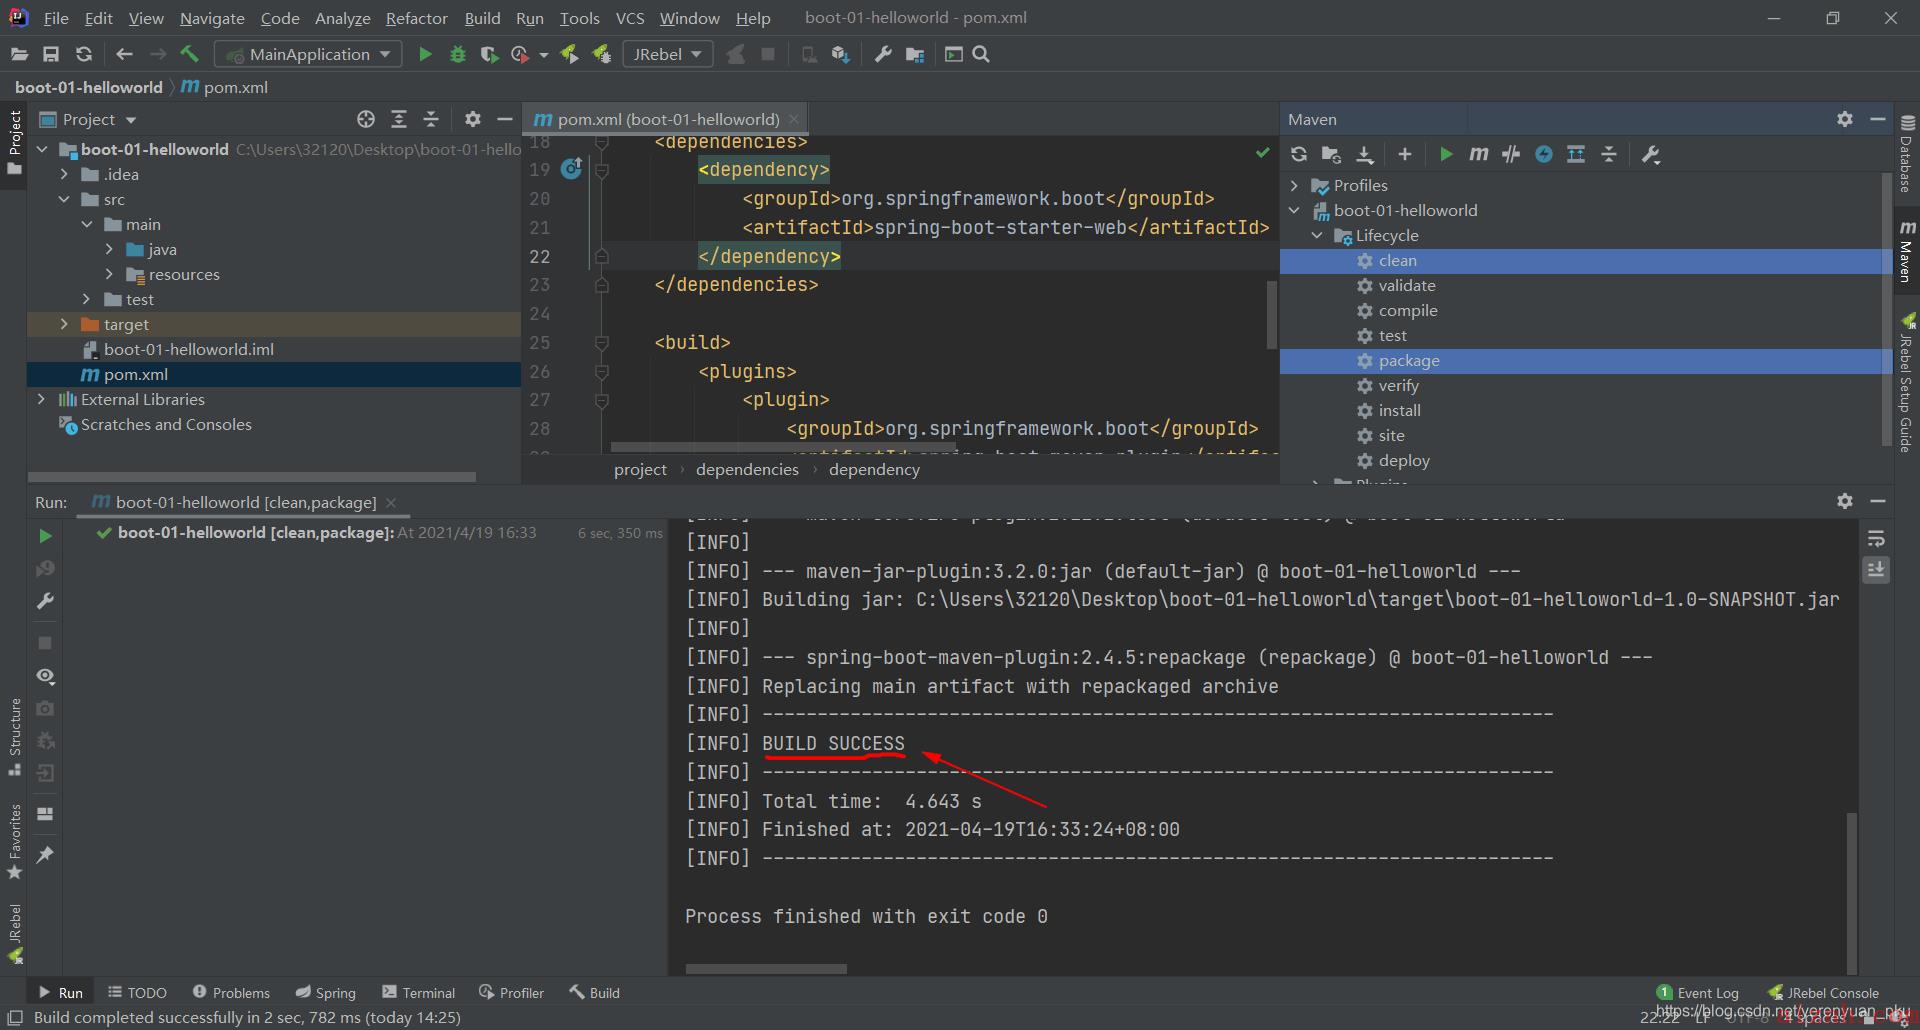Open Structure side tool window
Image resolution: width=1920 pixels, height=1030 pixels.
pos(14,738)
